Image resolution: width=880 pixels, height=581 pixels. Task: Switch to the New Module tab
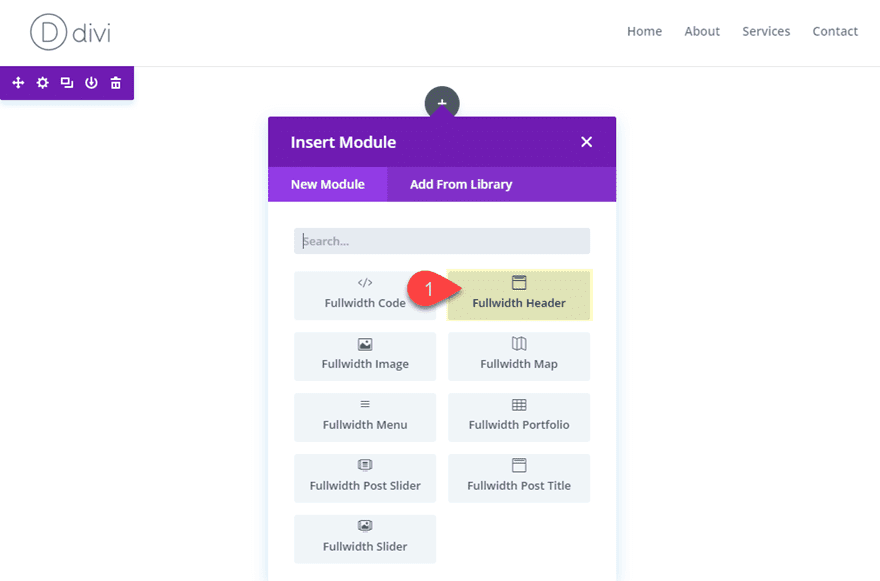coord(327,184)
